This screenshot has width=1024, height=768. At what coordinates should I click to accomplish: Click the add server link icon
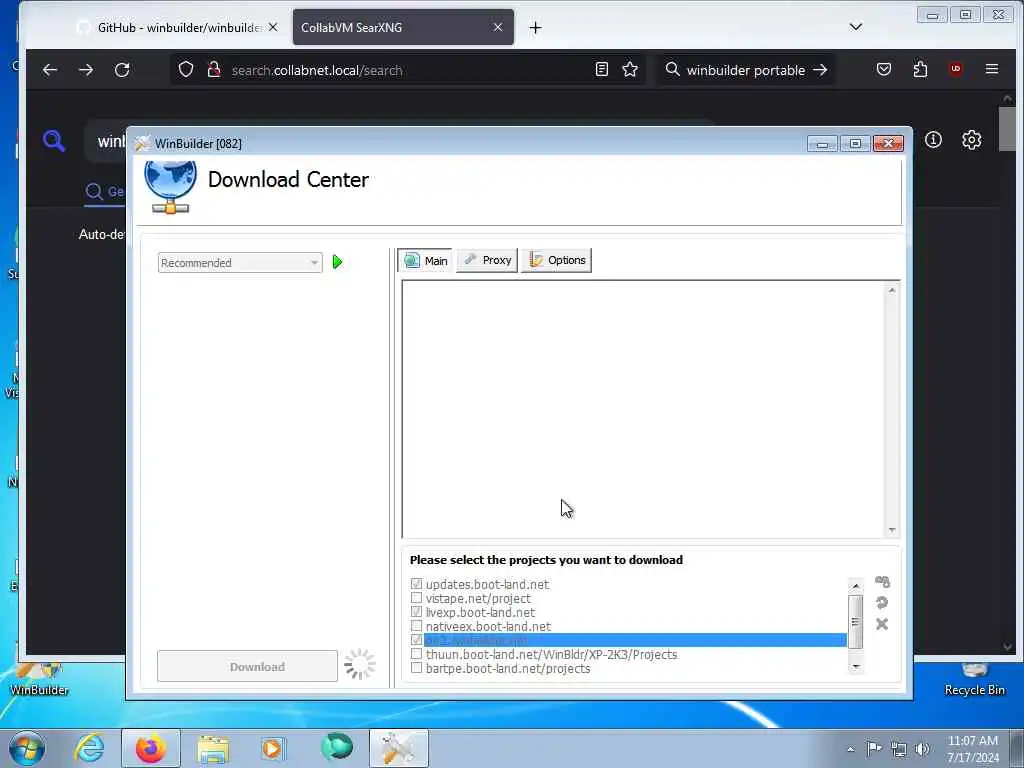click(882, 581)
